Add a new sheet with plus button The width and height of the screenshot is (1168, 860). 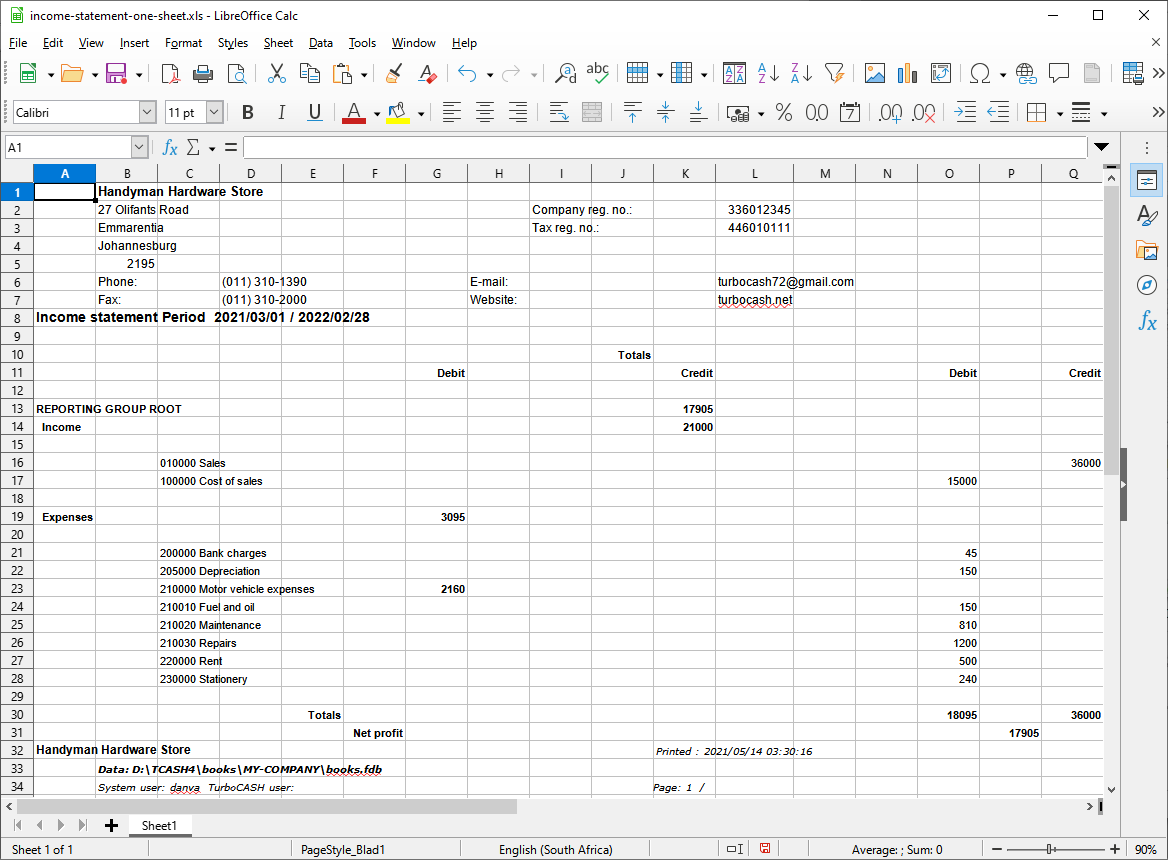click(x=111, y=826)
